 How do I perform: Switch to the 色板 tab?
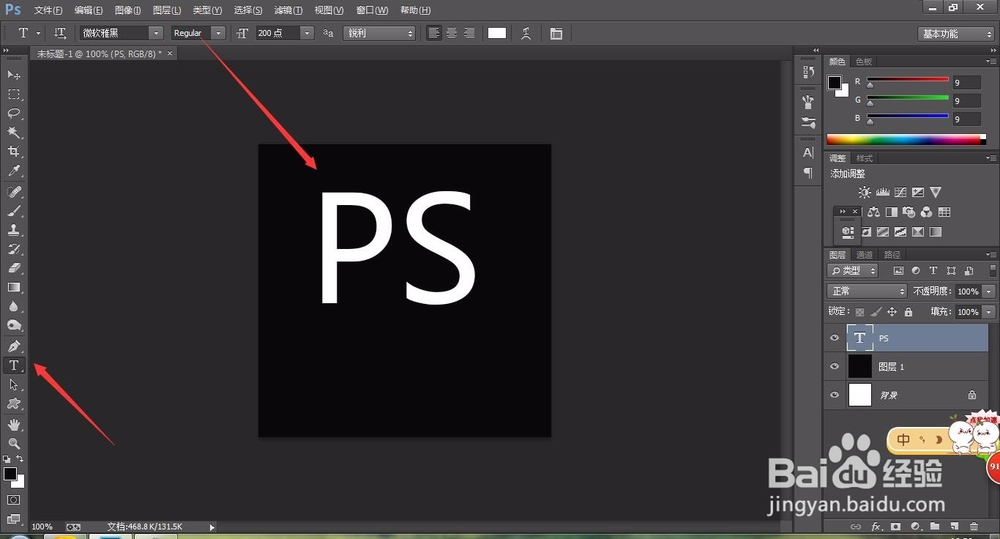click(x=864, y=61)
